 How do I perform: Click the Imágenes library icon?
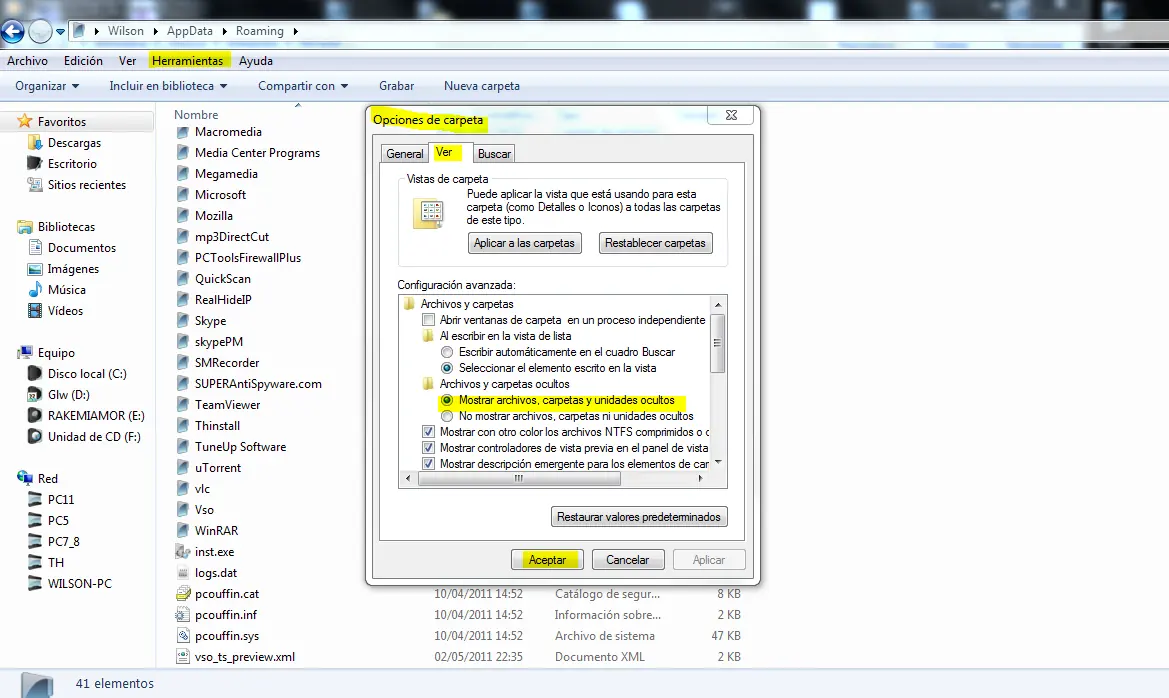pyautogui.click(x=34, y=268)
